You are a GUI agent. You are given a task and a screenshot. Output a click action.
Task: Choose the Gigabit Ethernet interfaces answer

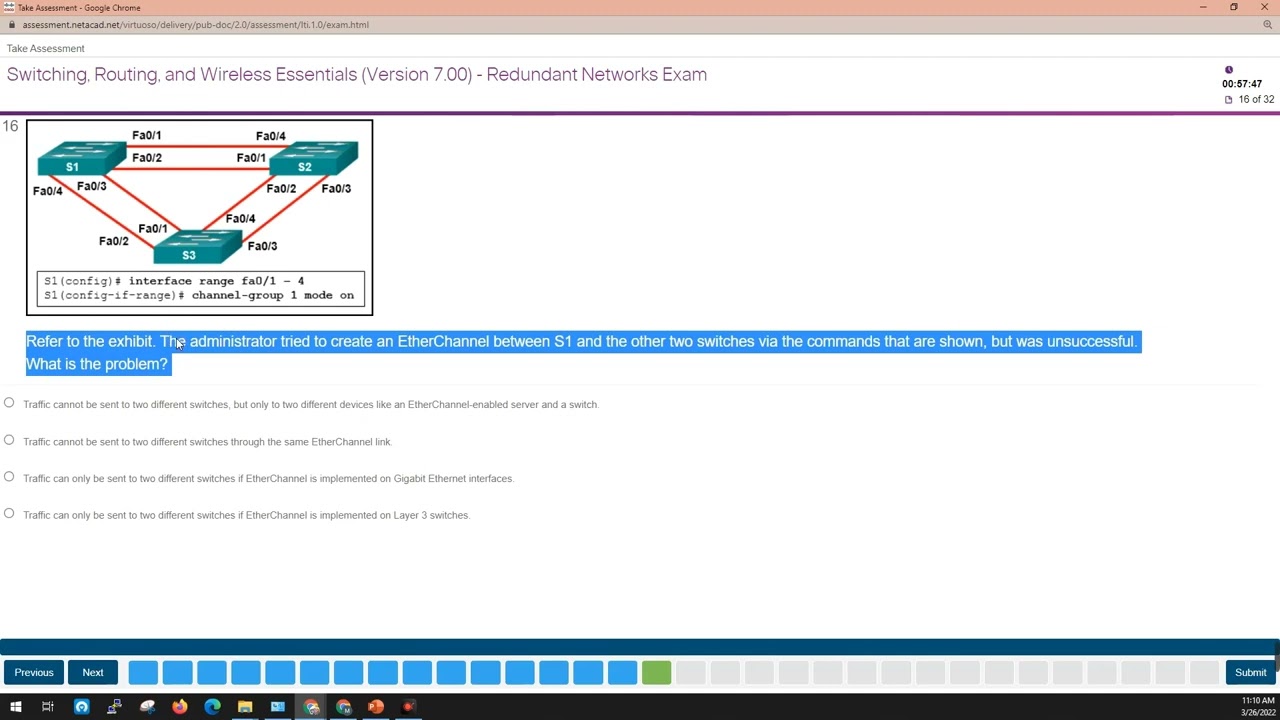pos(9,477)
